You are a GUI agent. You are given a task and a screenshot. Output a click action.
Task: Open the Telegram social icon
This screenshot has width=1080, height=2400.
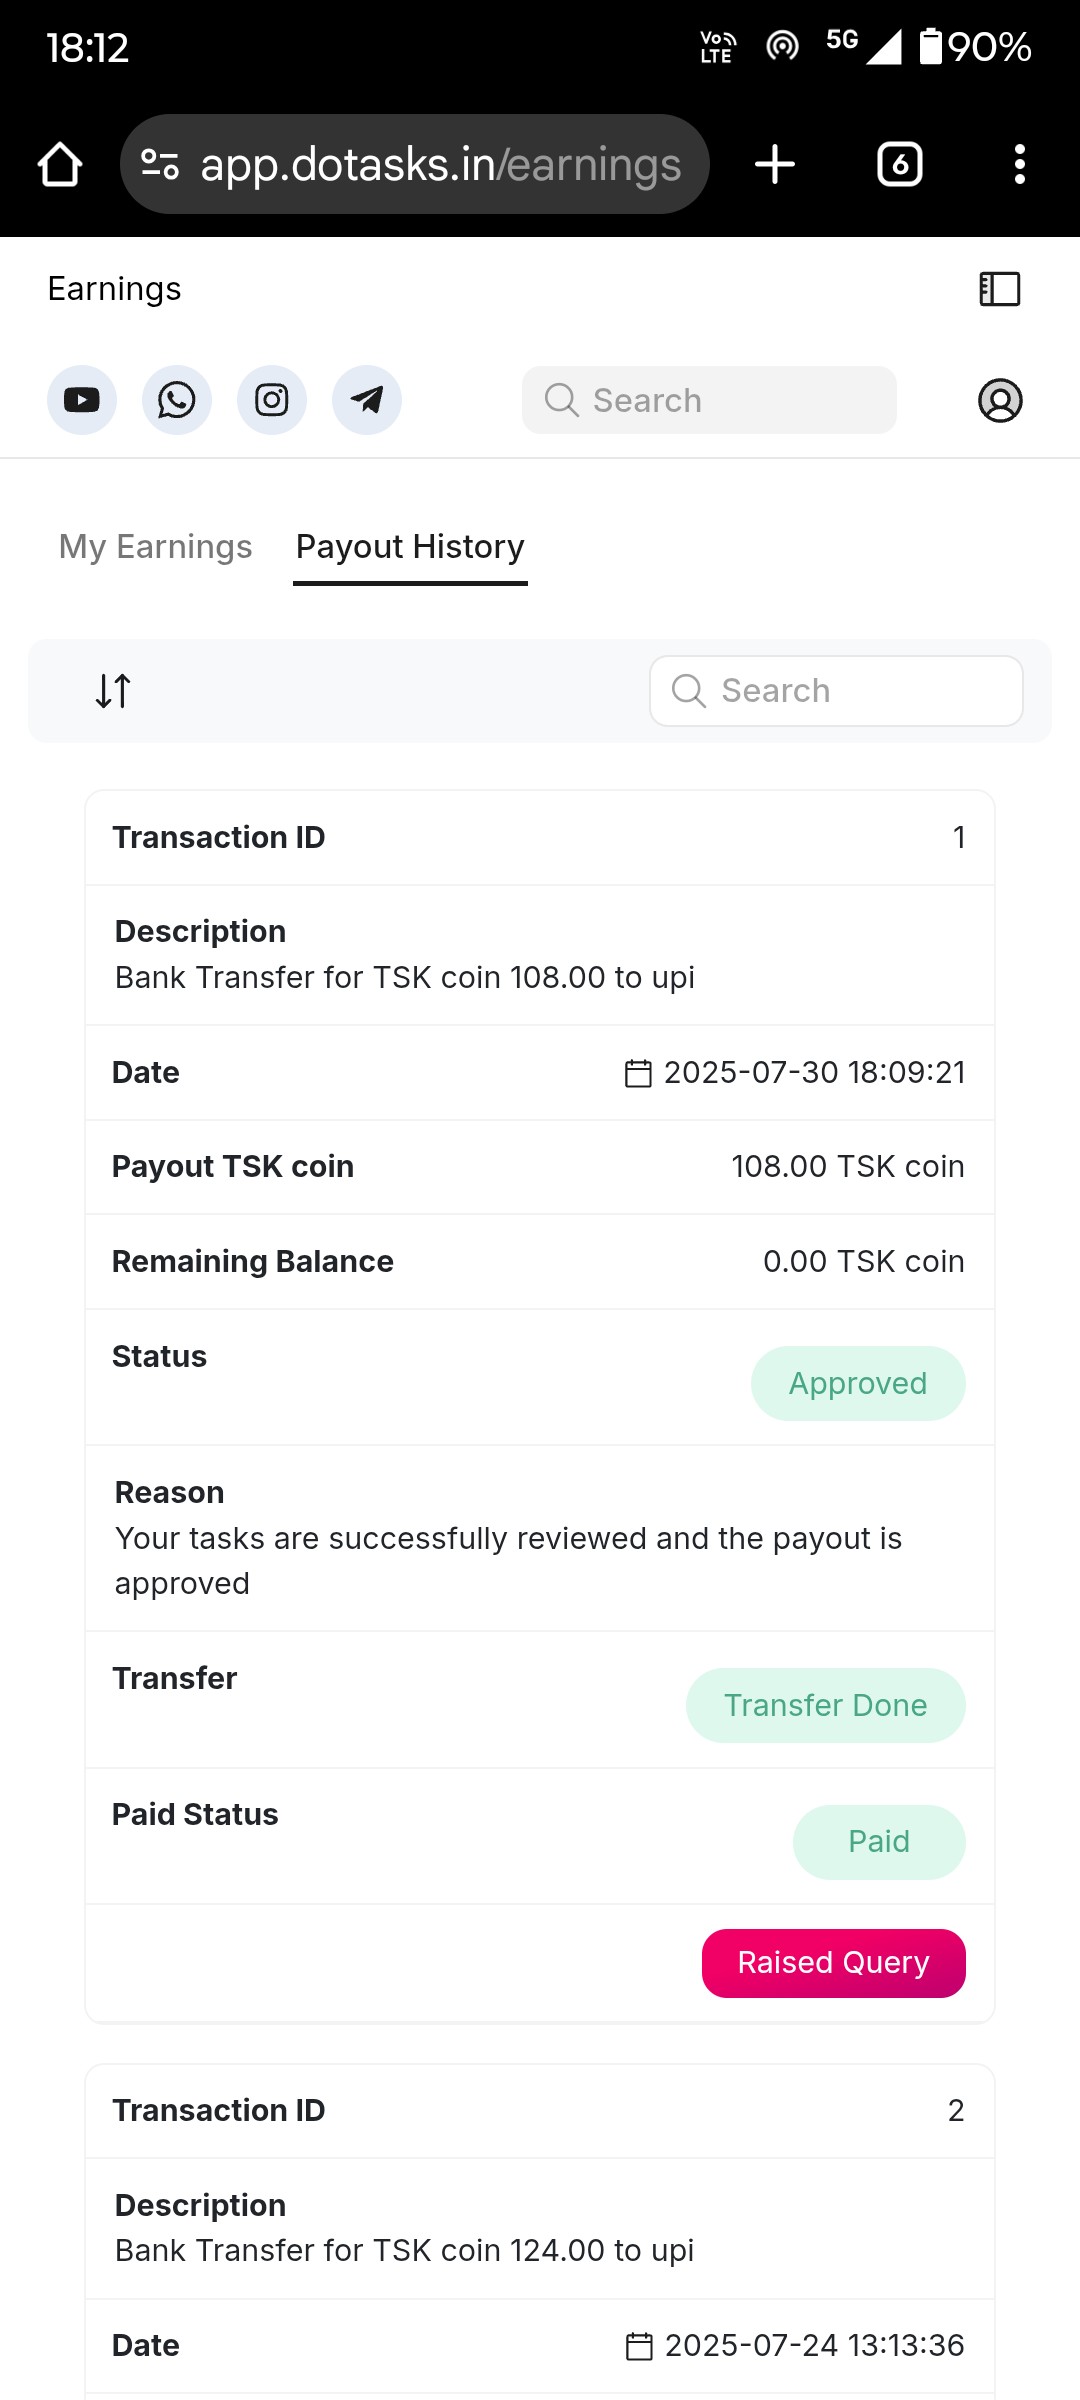point(367,400)
